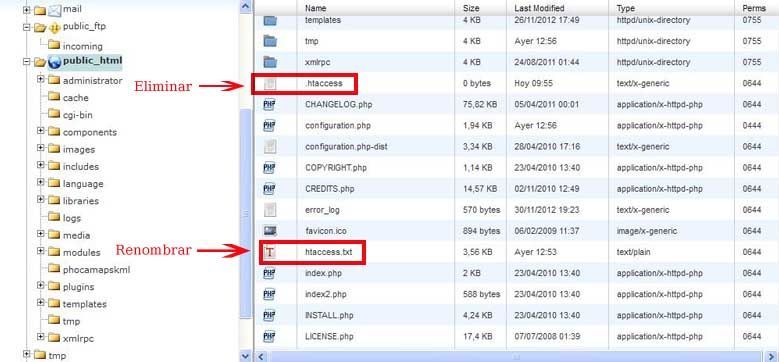Screen dimensions: 779x362
Task: Click the PHP icon beside configuration.php
Action: click(269, 126)
